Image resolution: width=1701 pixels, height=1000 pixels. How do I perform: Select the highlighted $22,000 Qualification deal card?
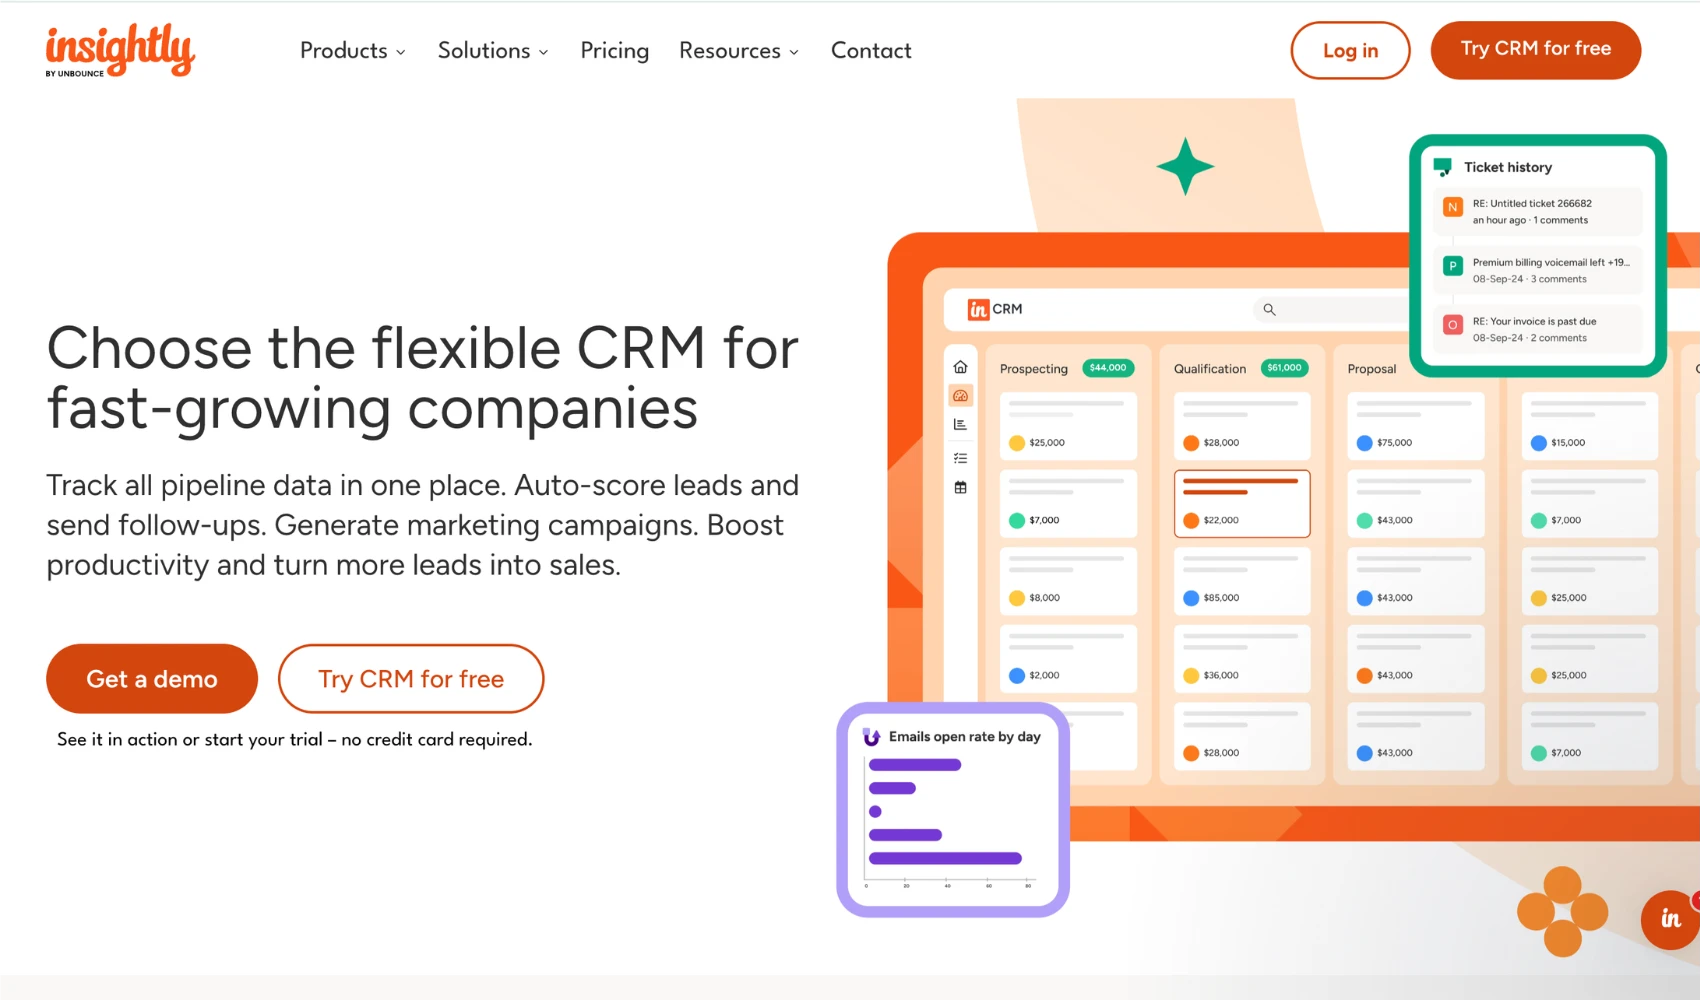coord(1242,504)
